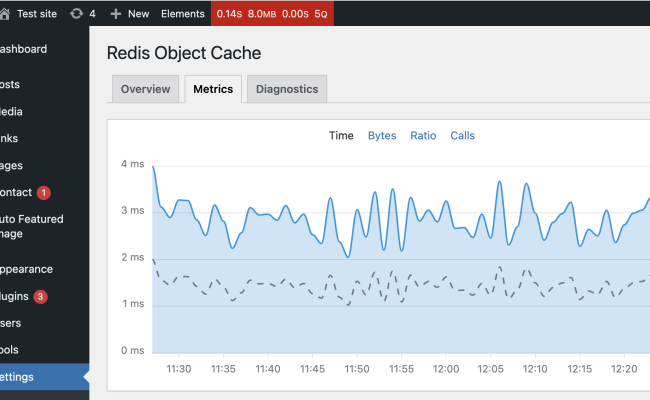Open the Test site admin bar link
The width and height of the screenshot is (650, 400).
point(36,14)
